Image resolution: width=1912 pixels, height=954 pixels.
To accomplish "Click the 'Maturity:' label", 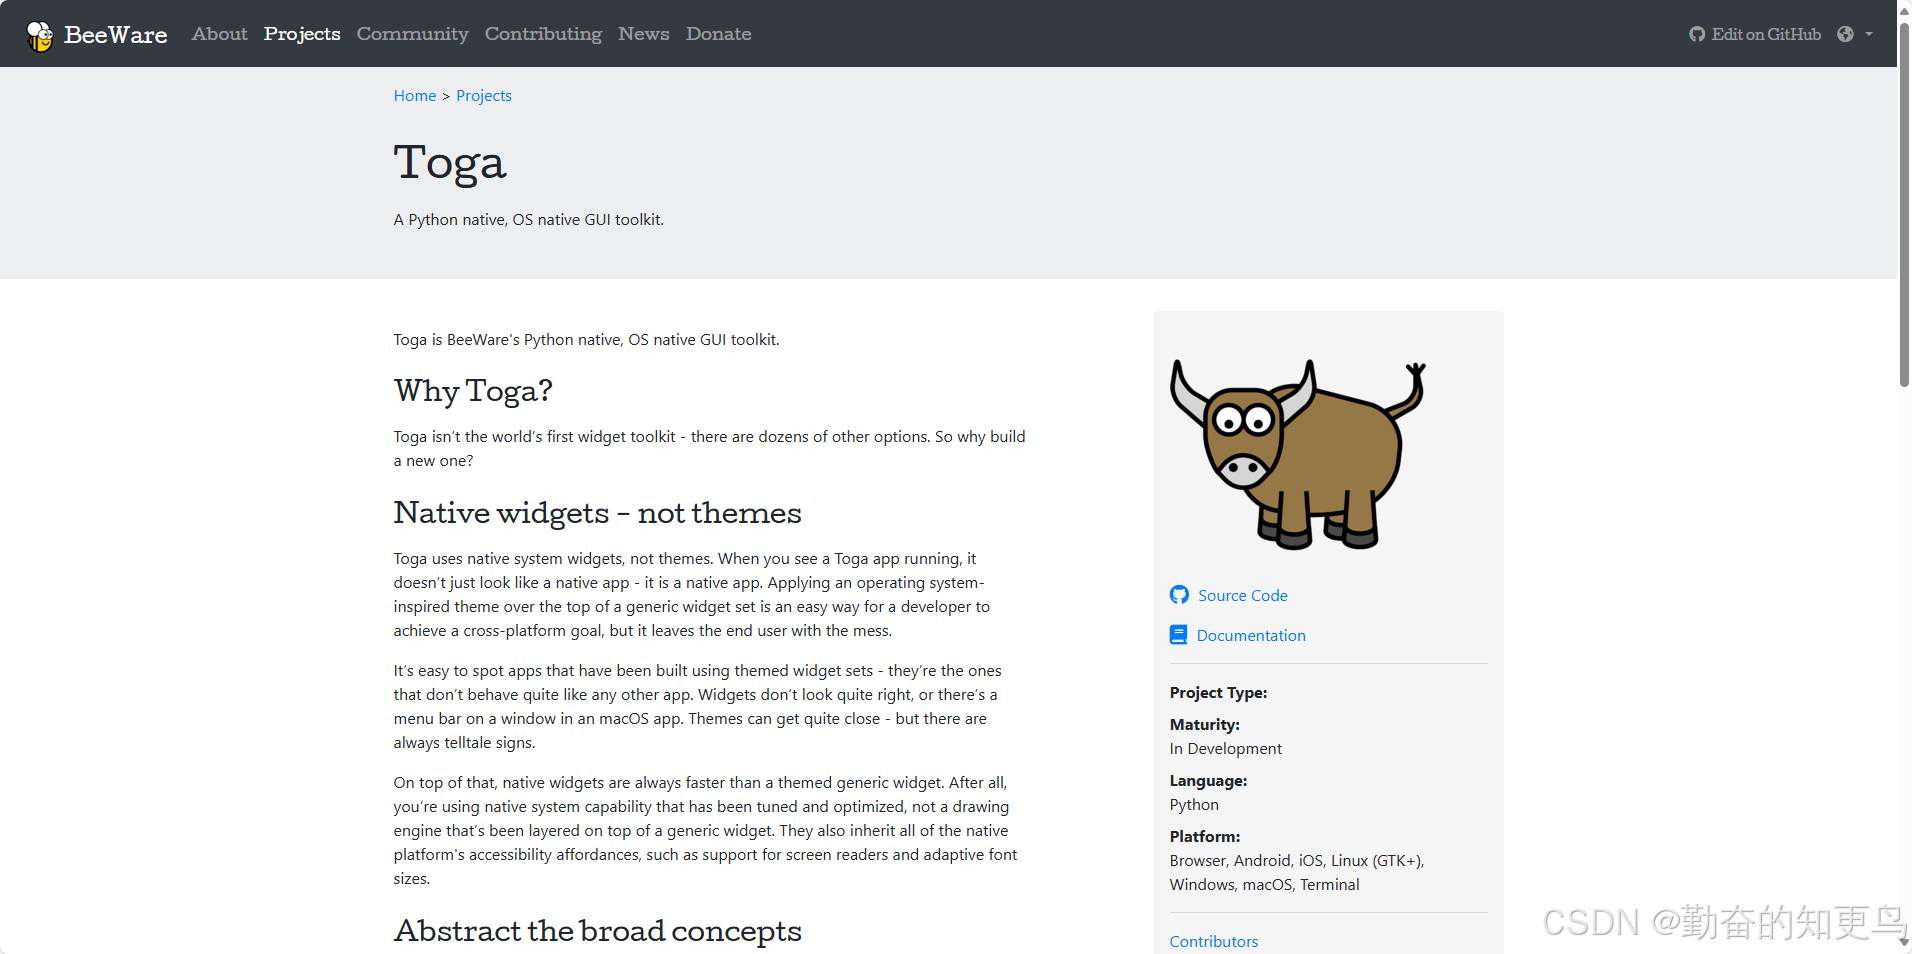I will [1204, 725].
